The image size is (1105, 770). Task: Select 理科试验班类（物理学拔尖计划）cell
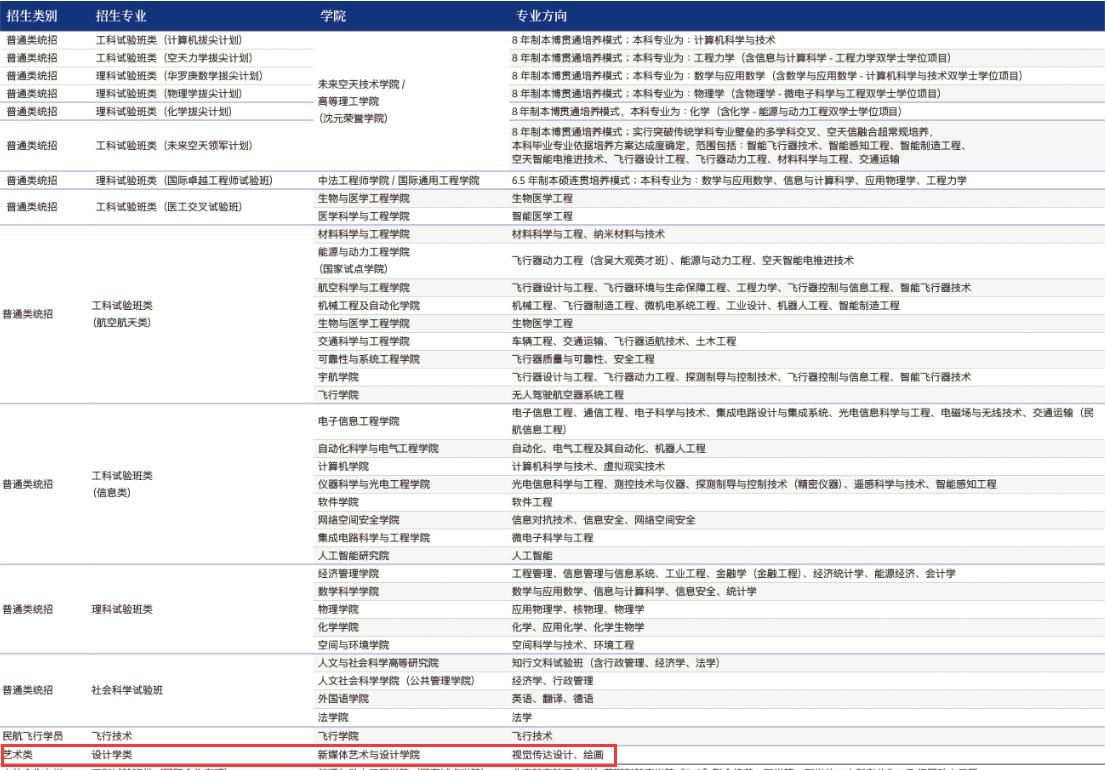point(169,93)
